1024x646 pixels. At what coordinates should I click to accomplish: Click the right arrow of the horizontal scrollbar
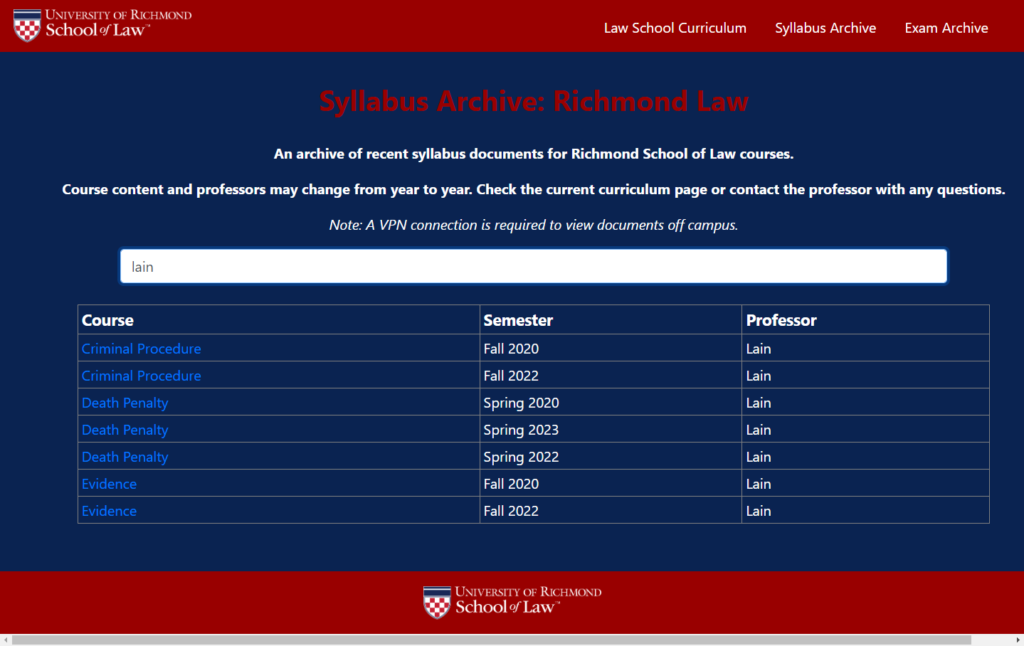1018,640
